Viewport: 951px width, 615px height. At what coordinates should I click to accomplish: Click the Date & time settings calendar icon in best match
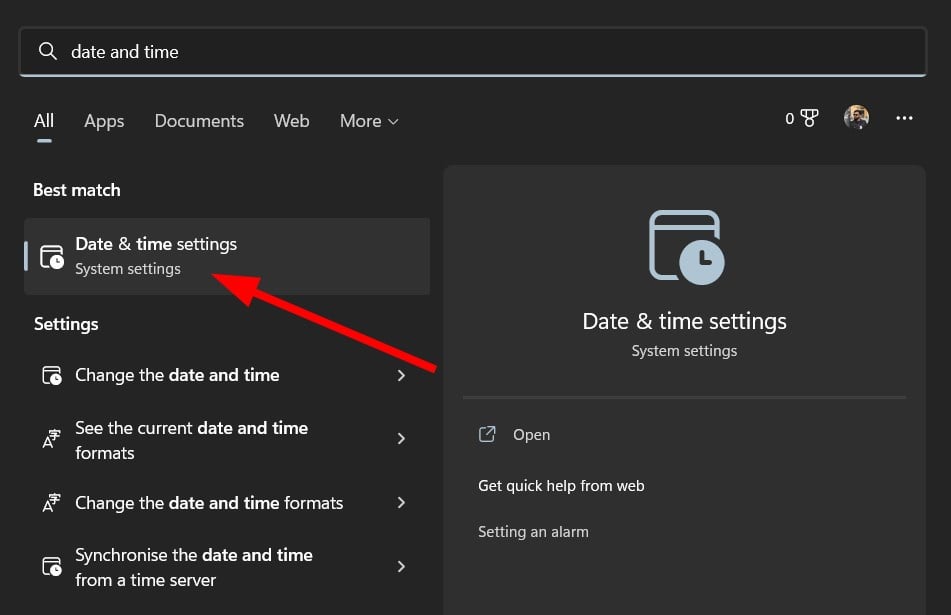[x=52, y=257]
